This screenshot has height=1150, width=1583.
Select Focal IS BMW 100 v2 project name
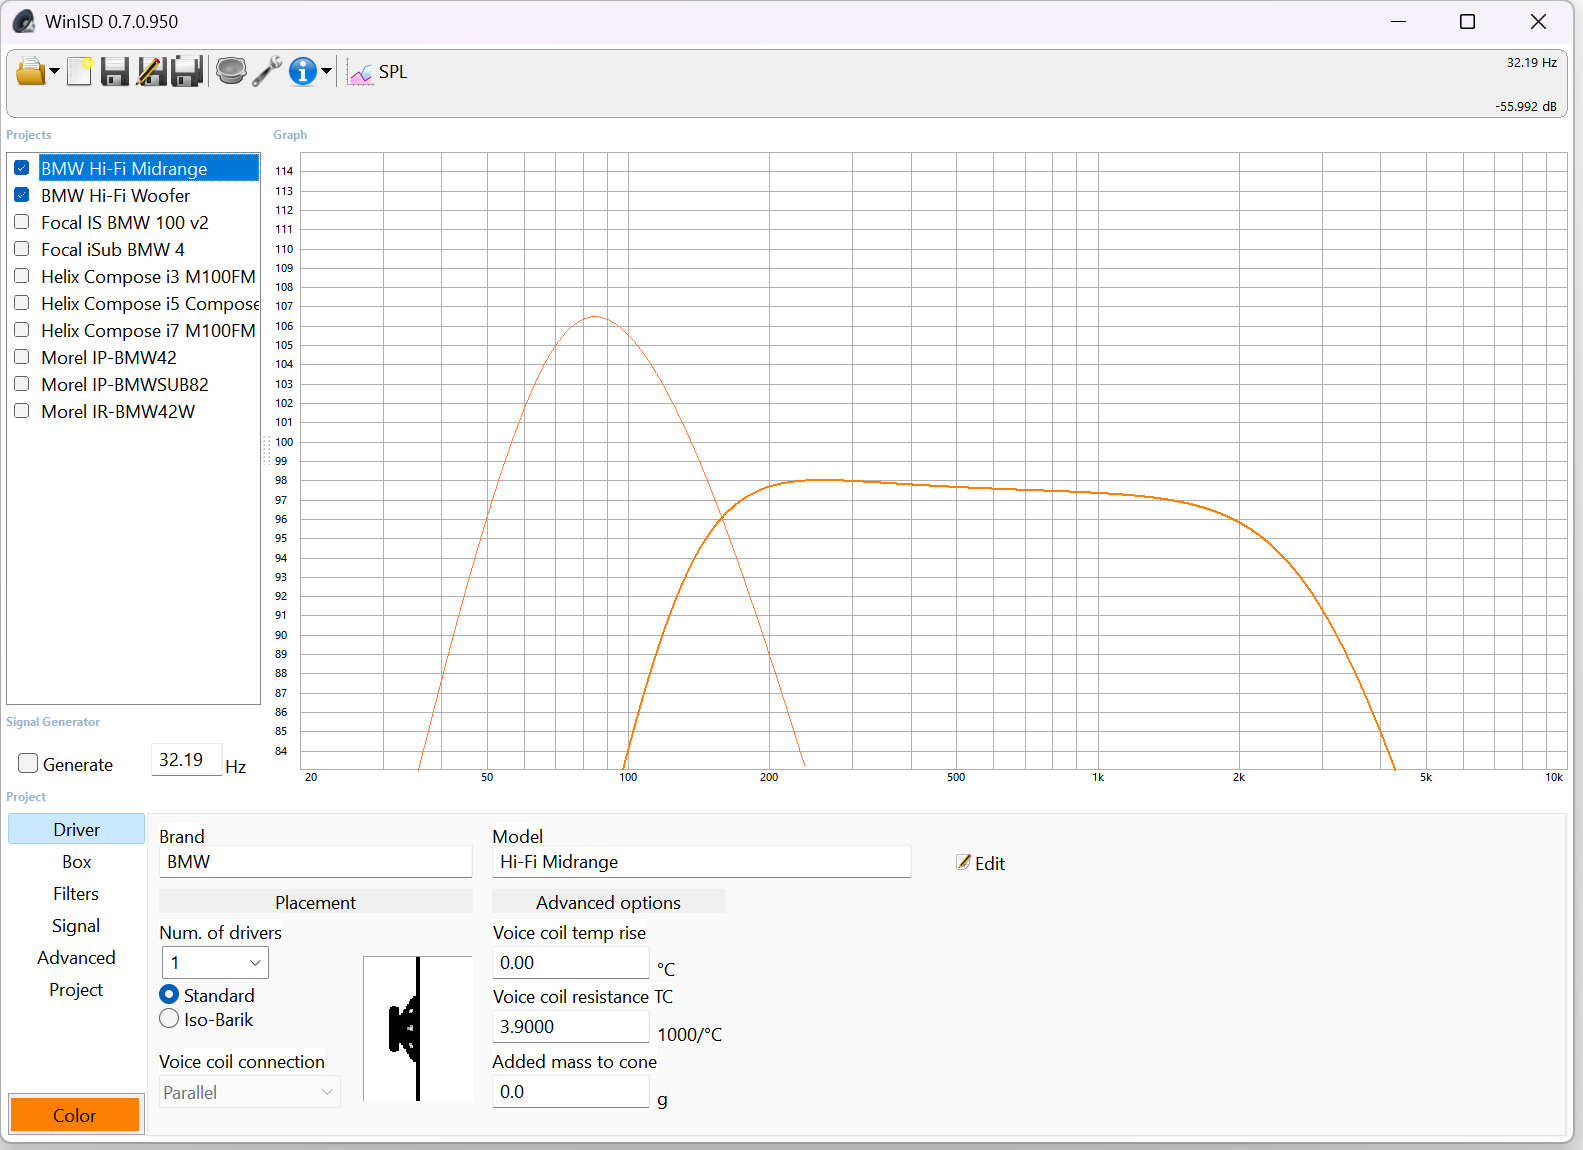click(x=125, y=222)
